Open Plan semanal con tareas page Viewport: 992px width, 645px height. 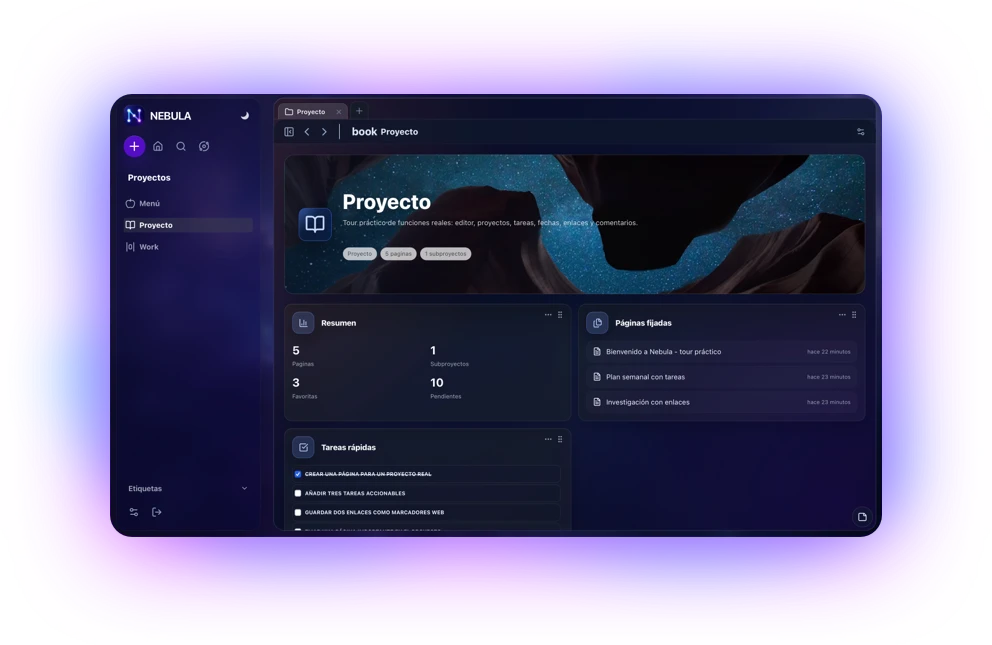click(721, 377)
